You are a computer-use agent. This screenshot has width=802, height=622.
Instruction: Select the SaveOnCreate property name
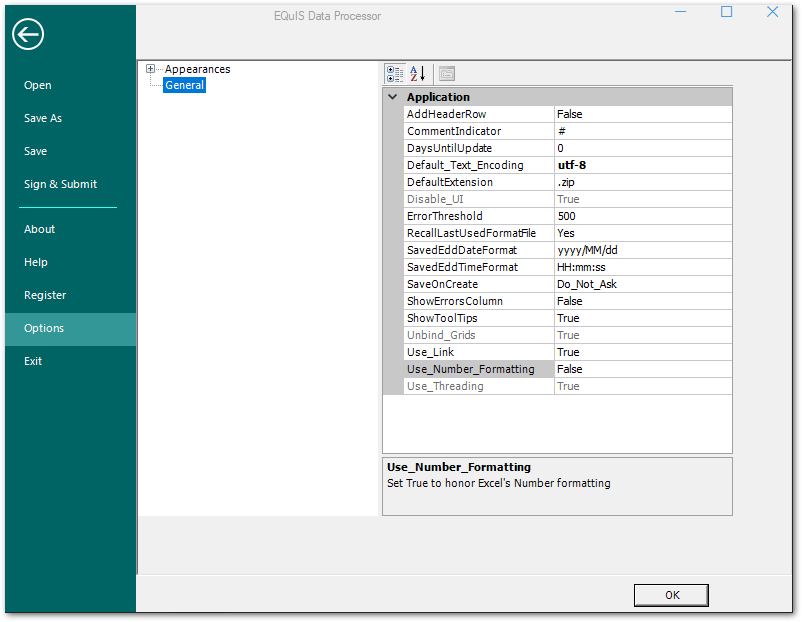478,284
